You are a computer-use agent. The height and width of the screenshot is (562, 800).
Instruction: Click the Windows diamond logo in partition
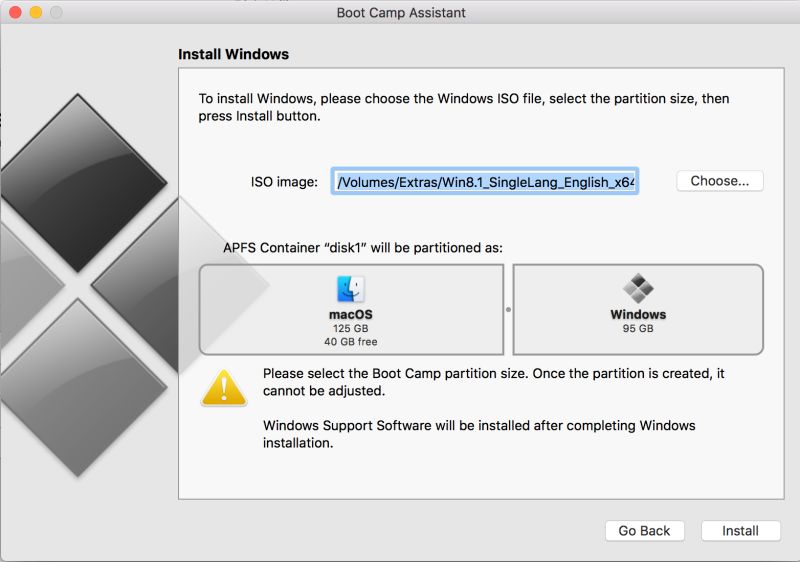[638, 288]
